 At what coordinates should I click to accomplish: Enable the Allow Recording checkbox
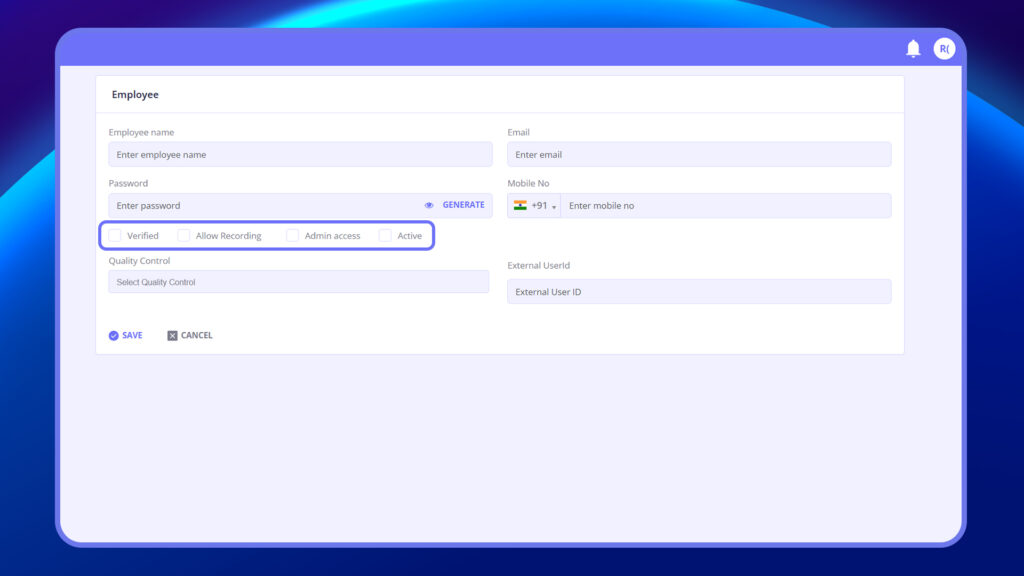click(184, 236)
